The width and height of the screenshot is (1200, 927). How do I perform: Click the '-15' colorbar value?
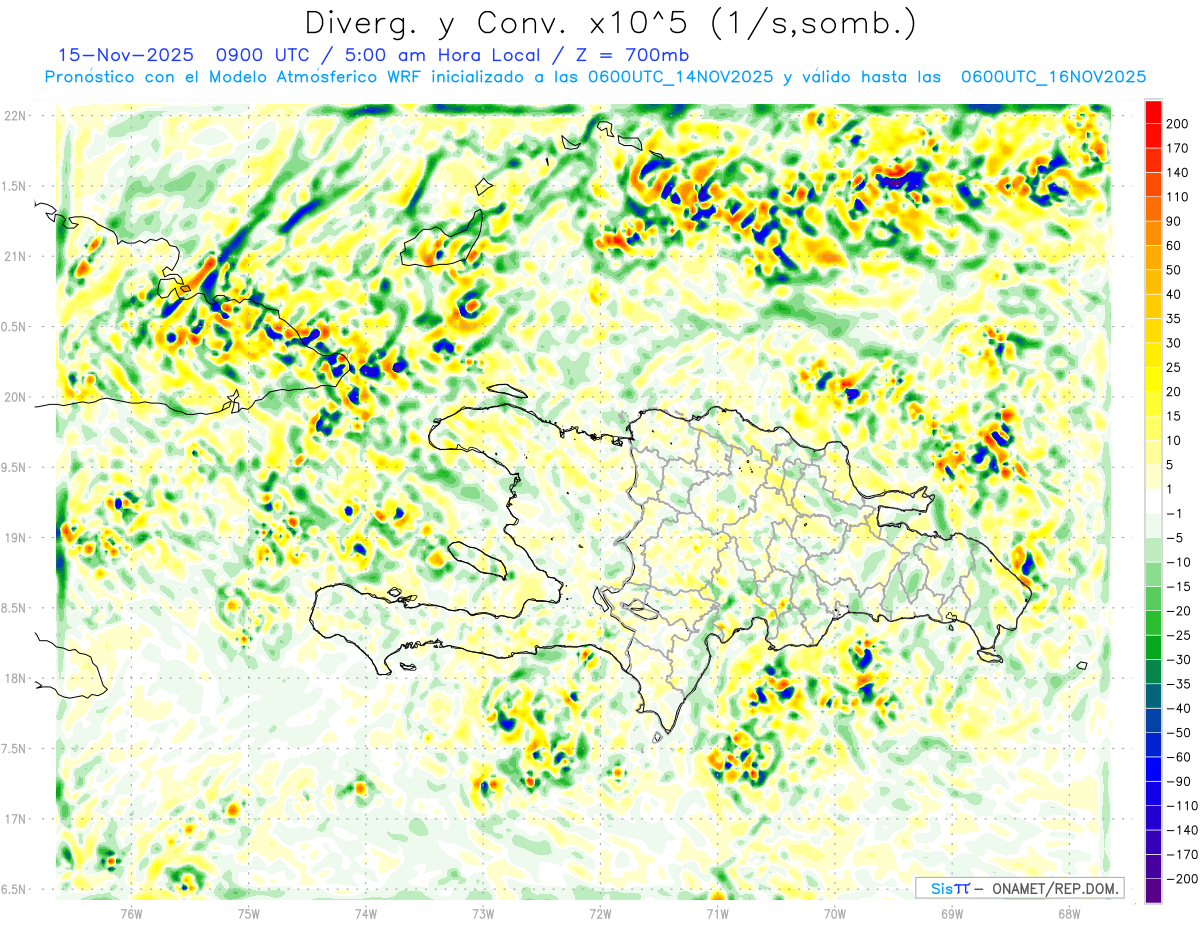(1177, 587)
